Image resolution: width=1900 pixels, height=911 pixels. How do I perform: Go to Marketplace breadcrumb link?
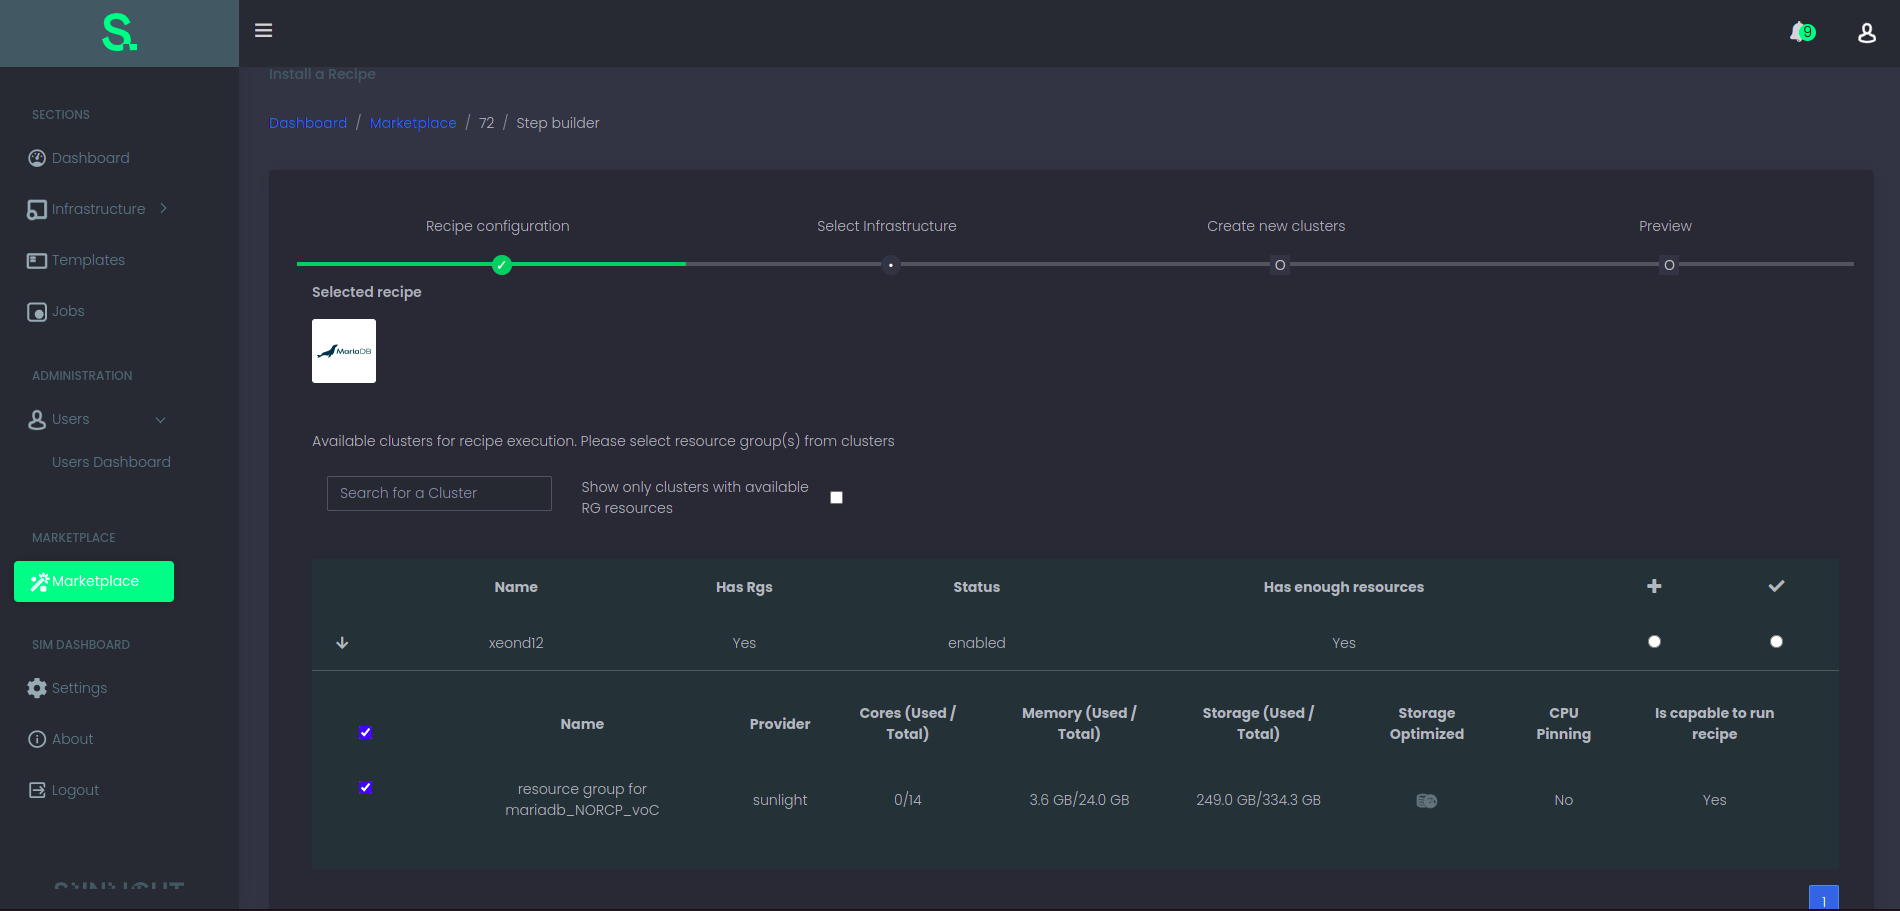(x=413, y=123)
